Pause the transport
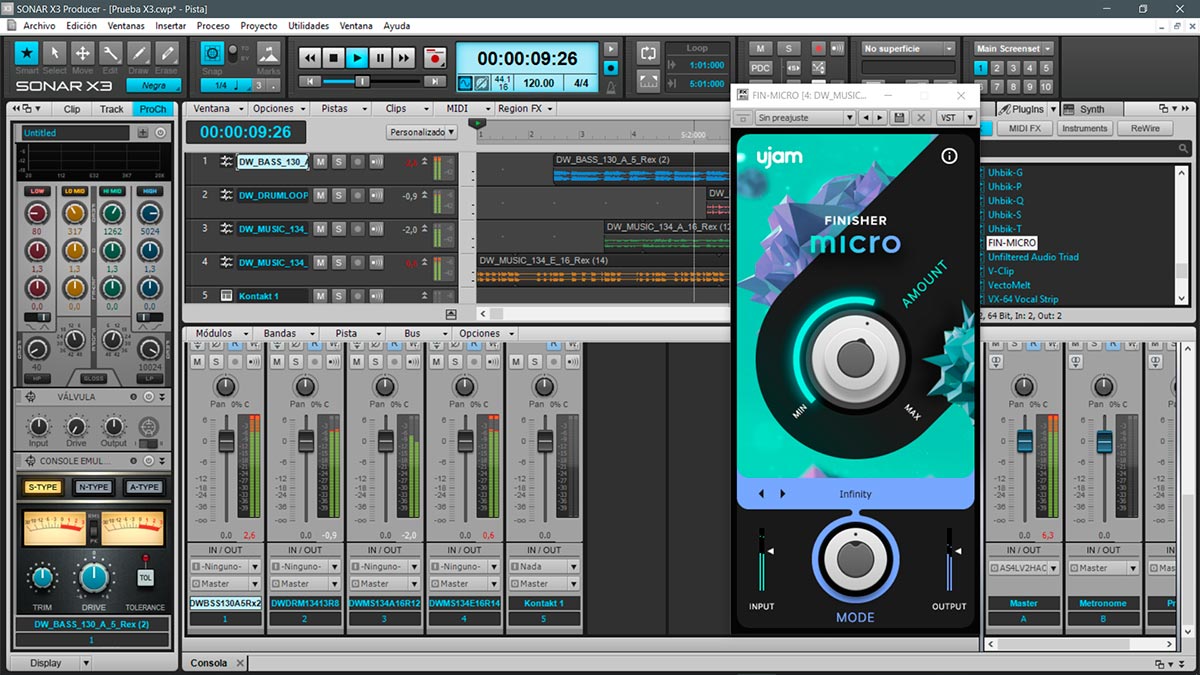1200x675 pixels. (x=380, y=59)
